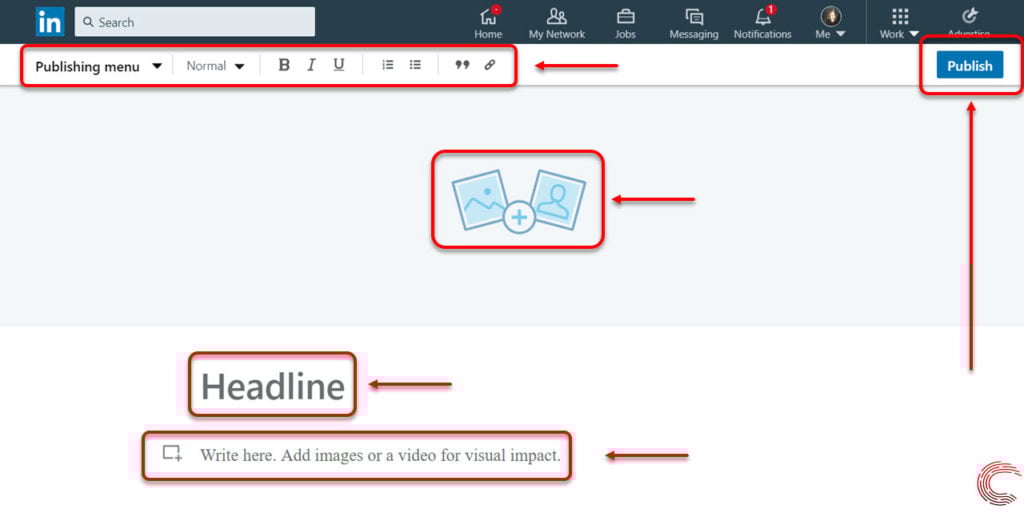Image resolution: width=1024 pixels, height=521 pixels.
Task: Open Messaging
Action: pos(694,23)
